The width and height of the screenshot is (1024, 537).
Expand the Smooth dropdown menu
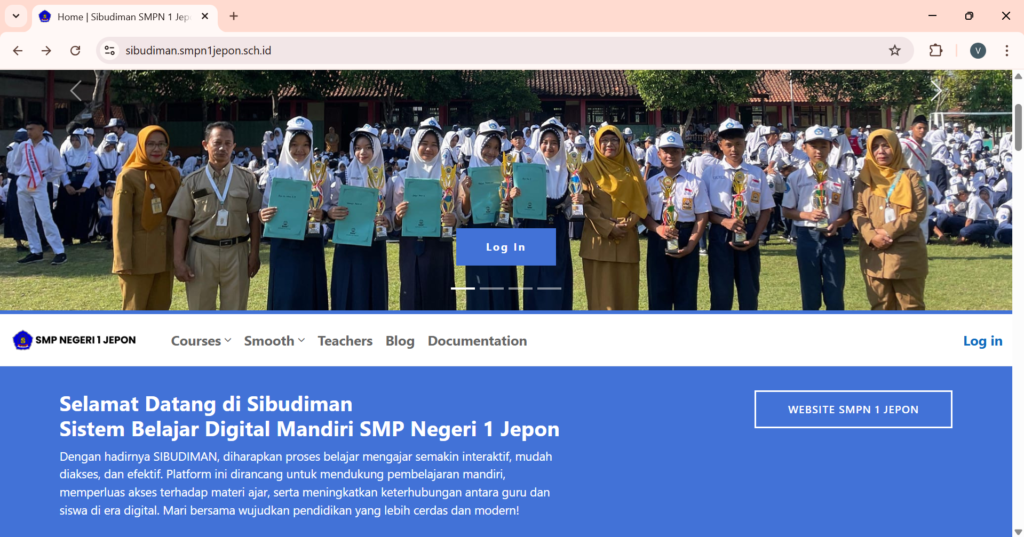pos(274,341)
